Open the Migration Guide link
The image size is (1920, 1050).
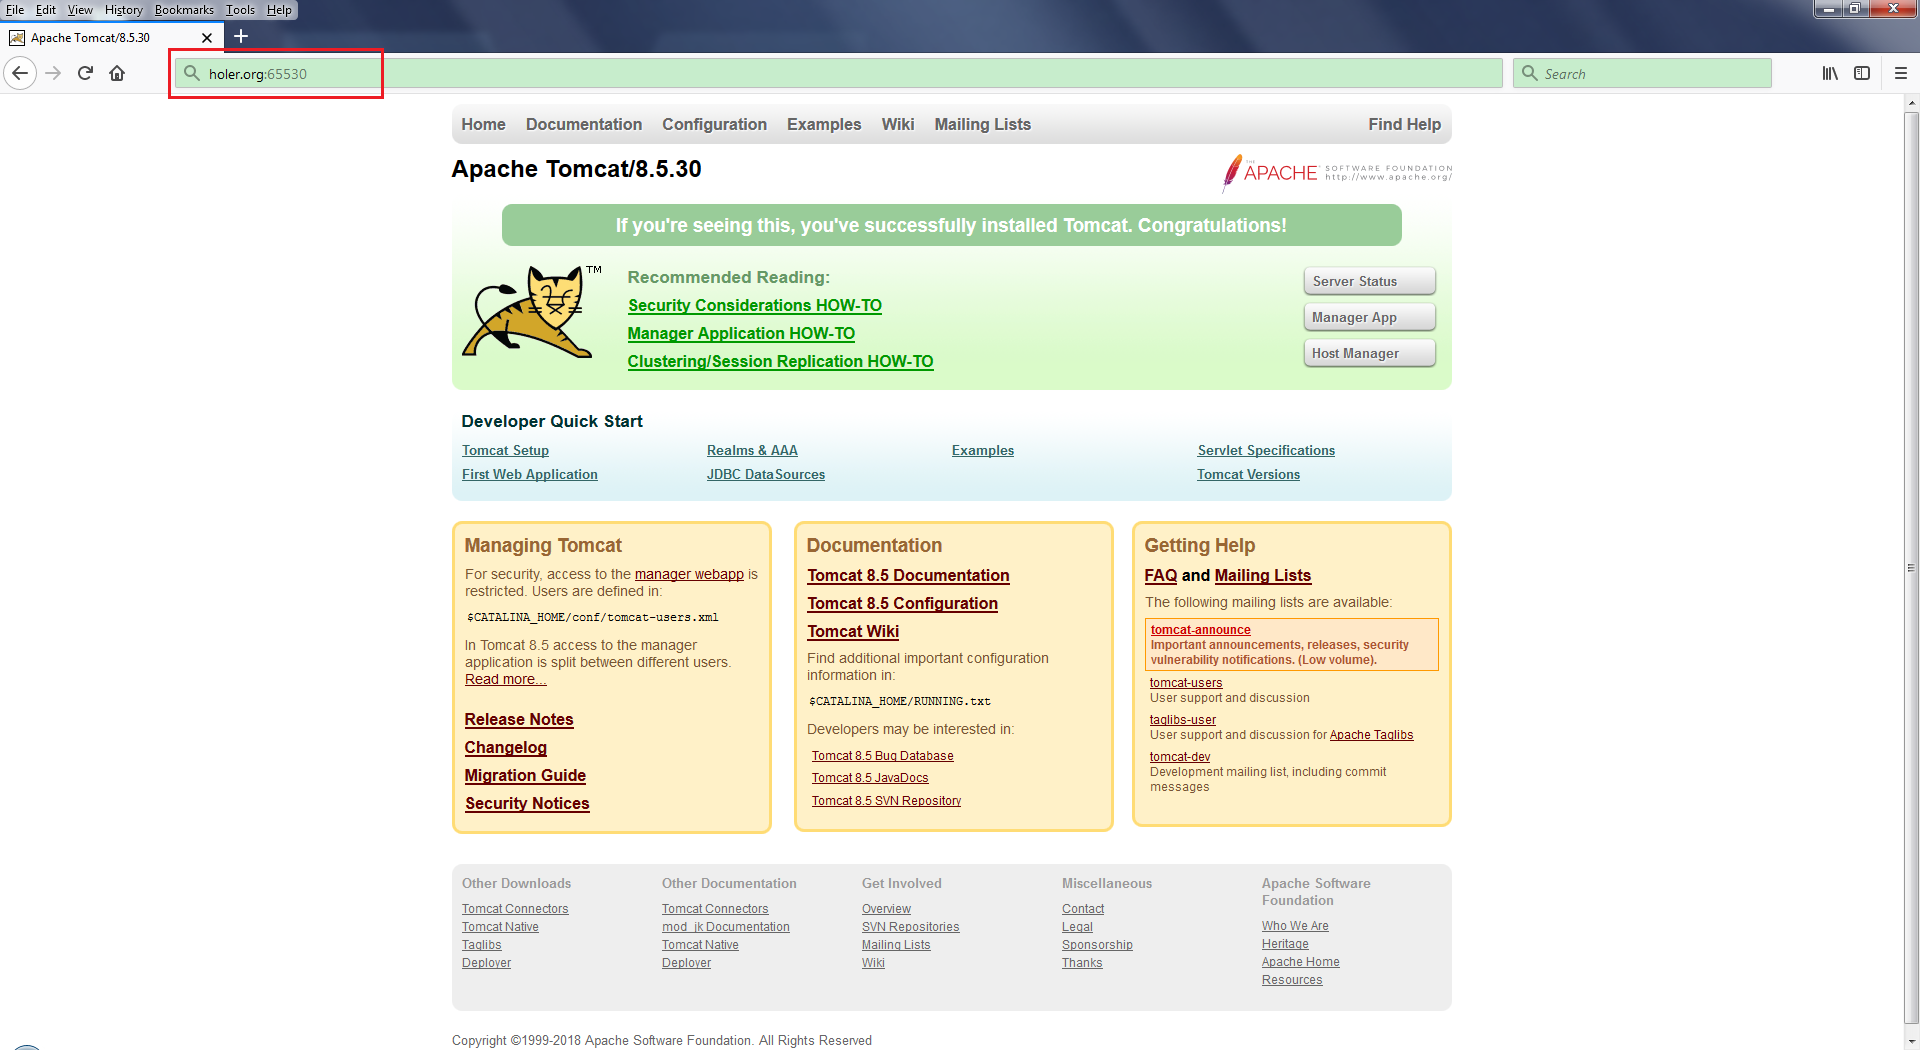click(525, 776)
